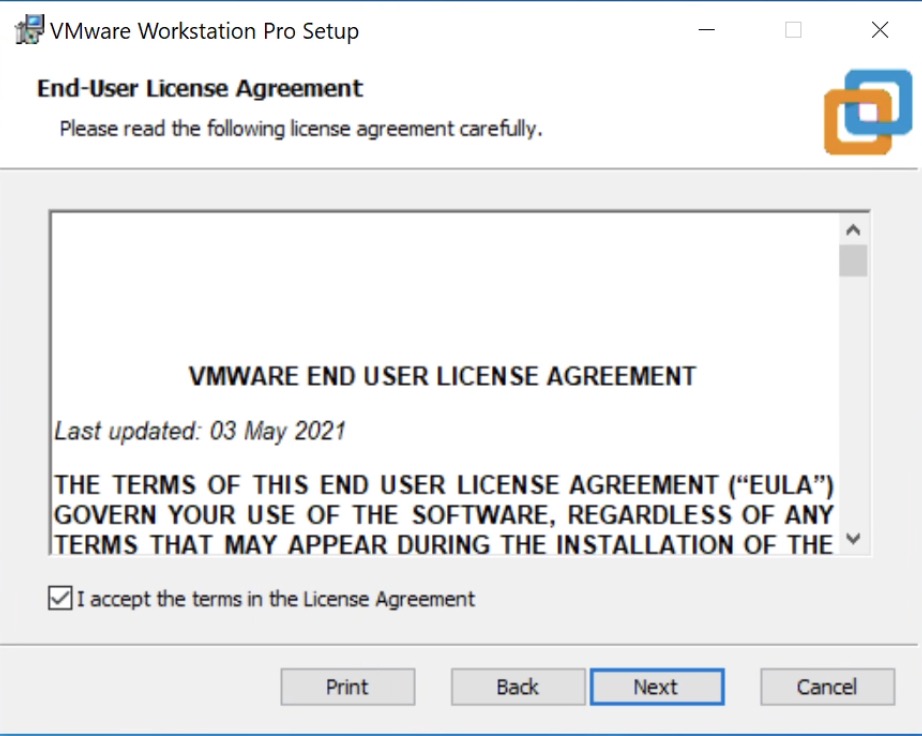The height and width of the screenshot is (736, 922).
Task: Click the license scrollbar up arrow
Action: coord(853,230)
